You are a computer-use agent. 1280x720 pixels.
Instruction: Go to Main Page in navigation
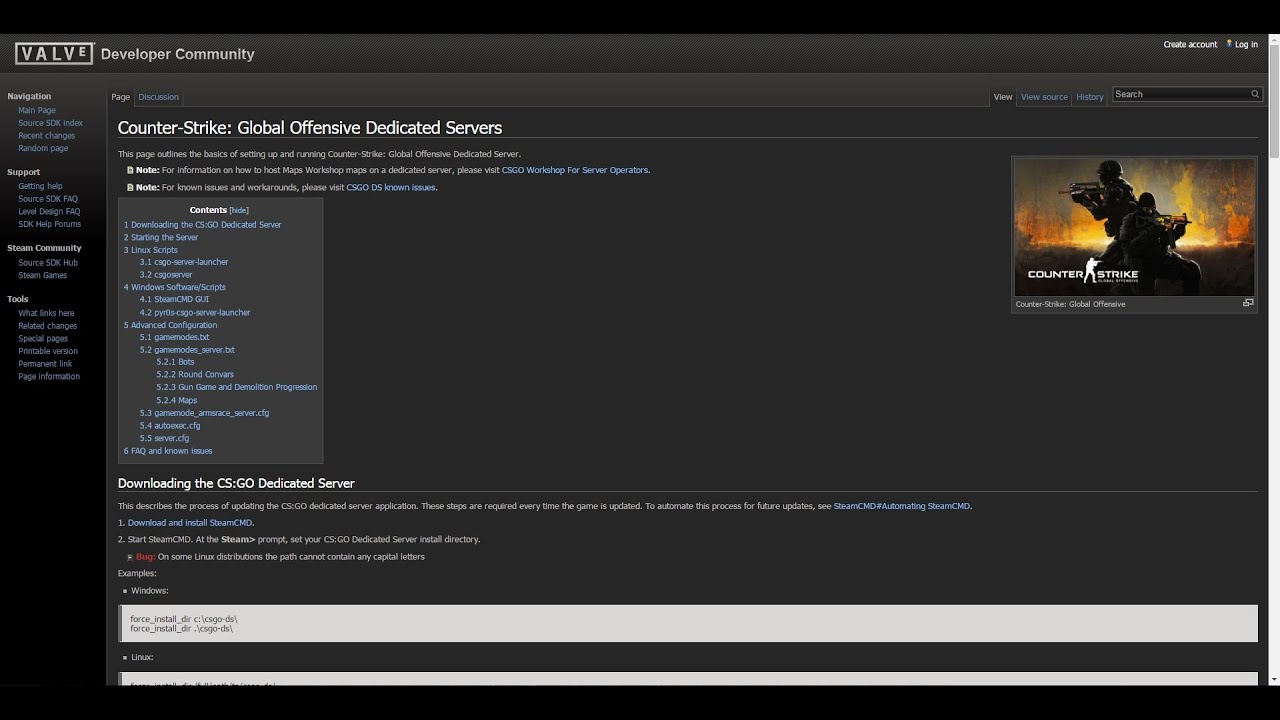(x=37, y=110)
